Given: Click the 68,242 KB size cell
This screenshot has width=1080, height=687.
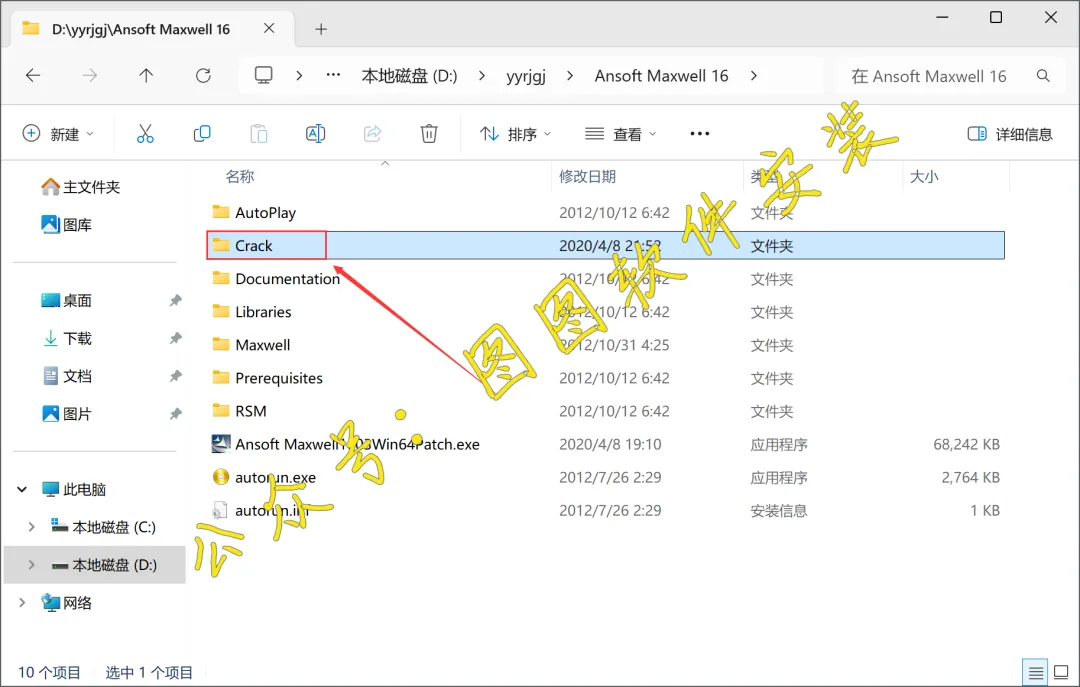Looking at the screenshot, I should pos(966,444).
